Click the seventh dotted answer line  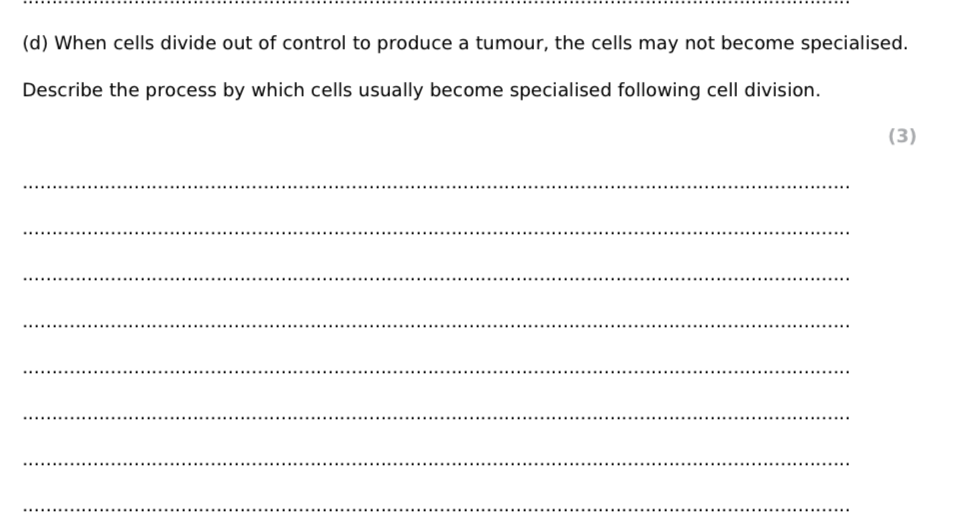pos(435,464)
